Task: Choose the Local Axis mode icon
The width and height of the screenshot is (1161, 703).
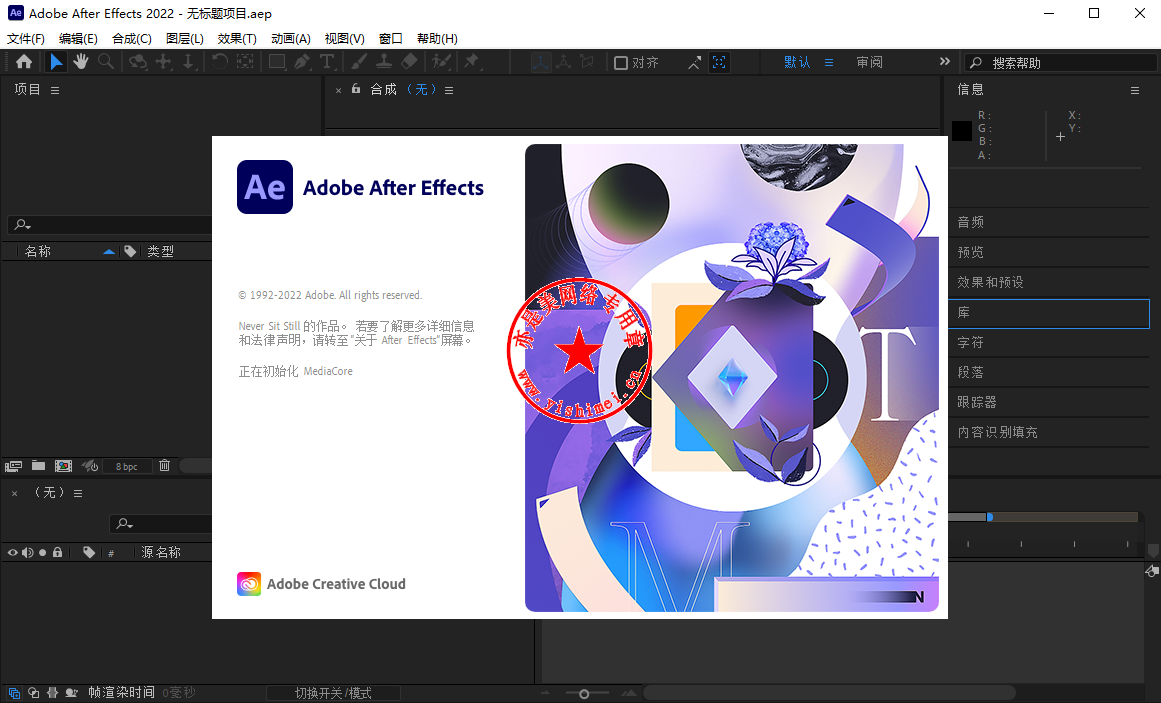Action: pos(541,62)
